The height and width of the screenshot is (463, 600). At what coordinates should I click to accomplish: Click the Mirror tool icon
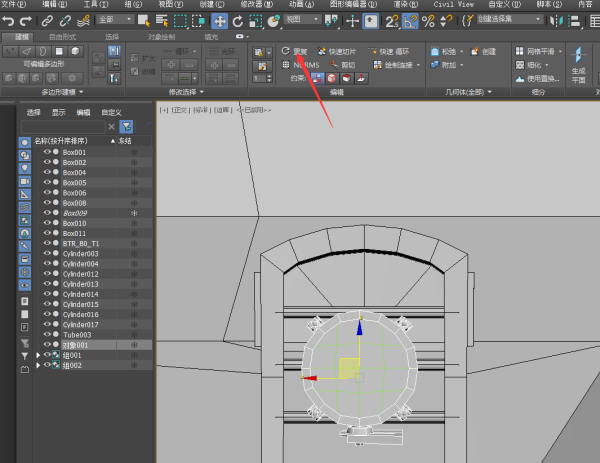556,21
